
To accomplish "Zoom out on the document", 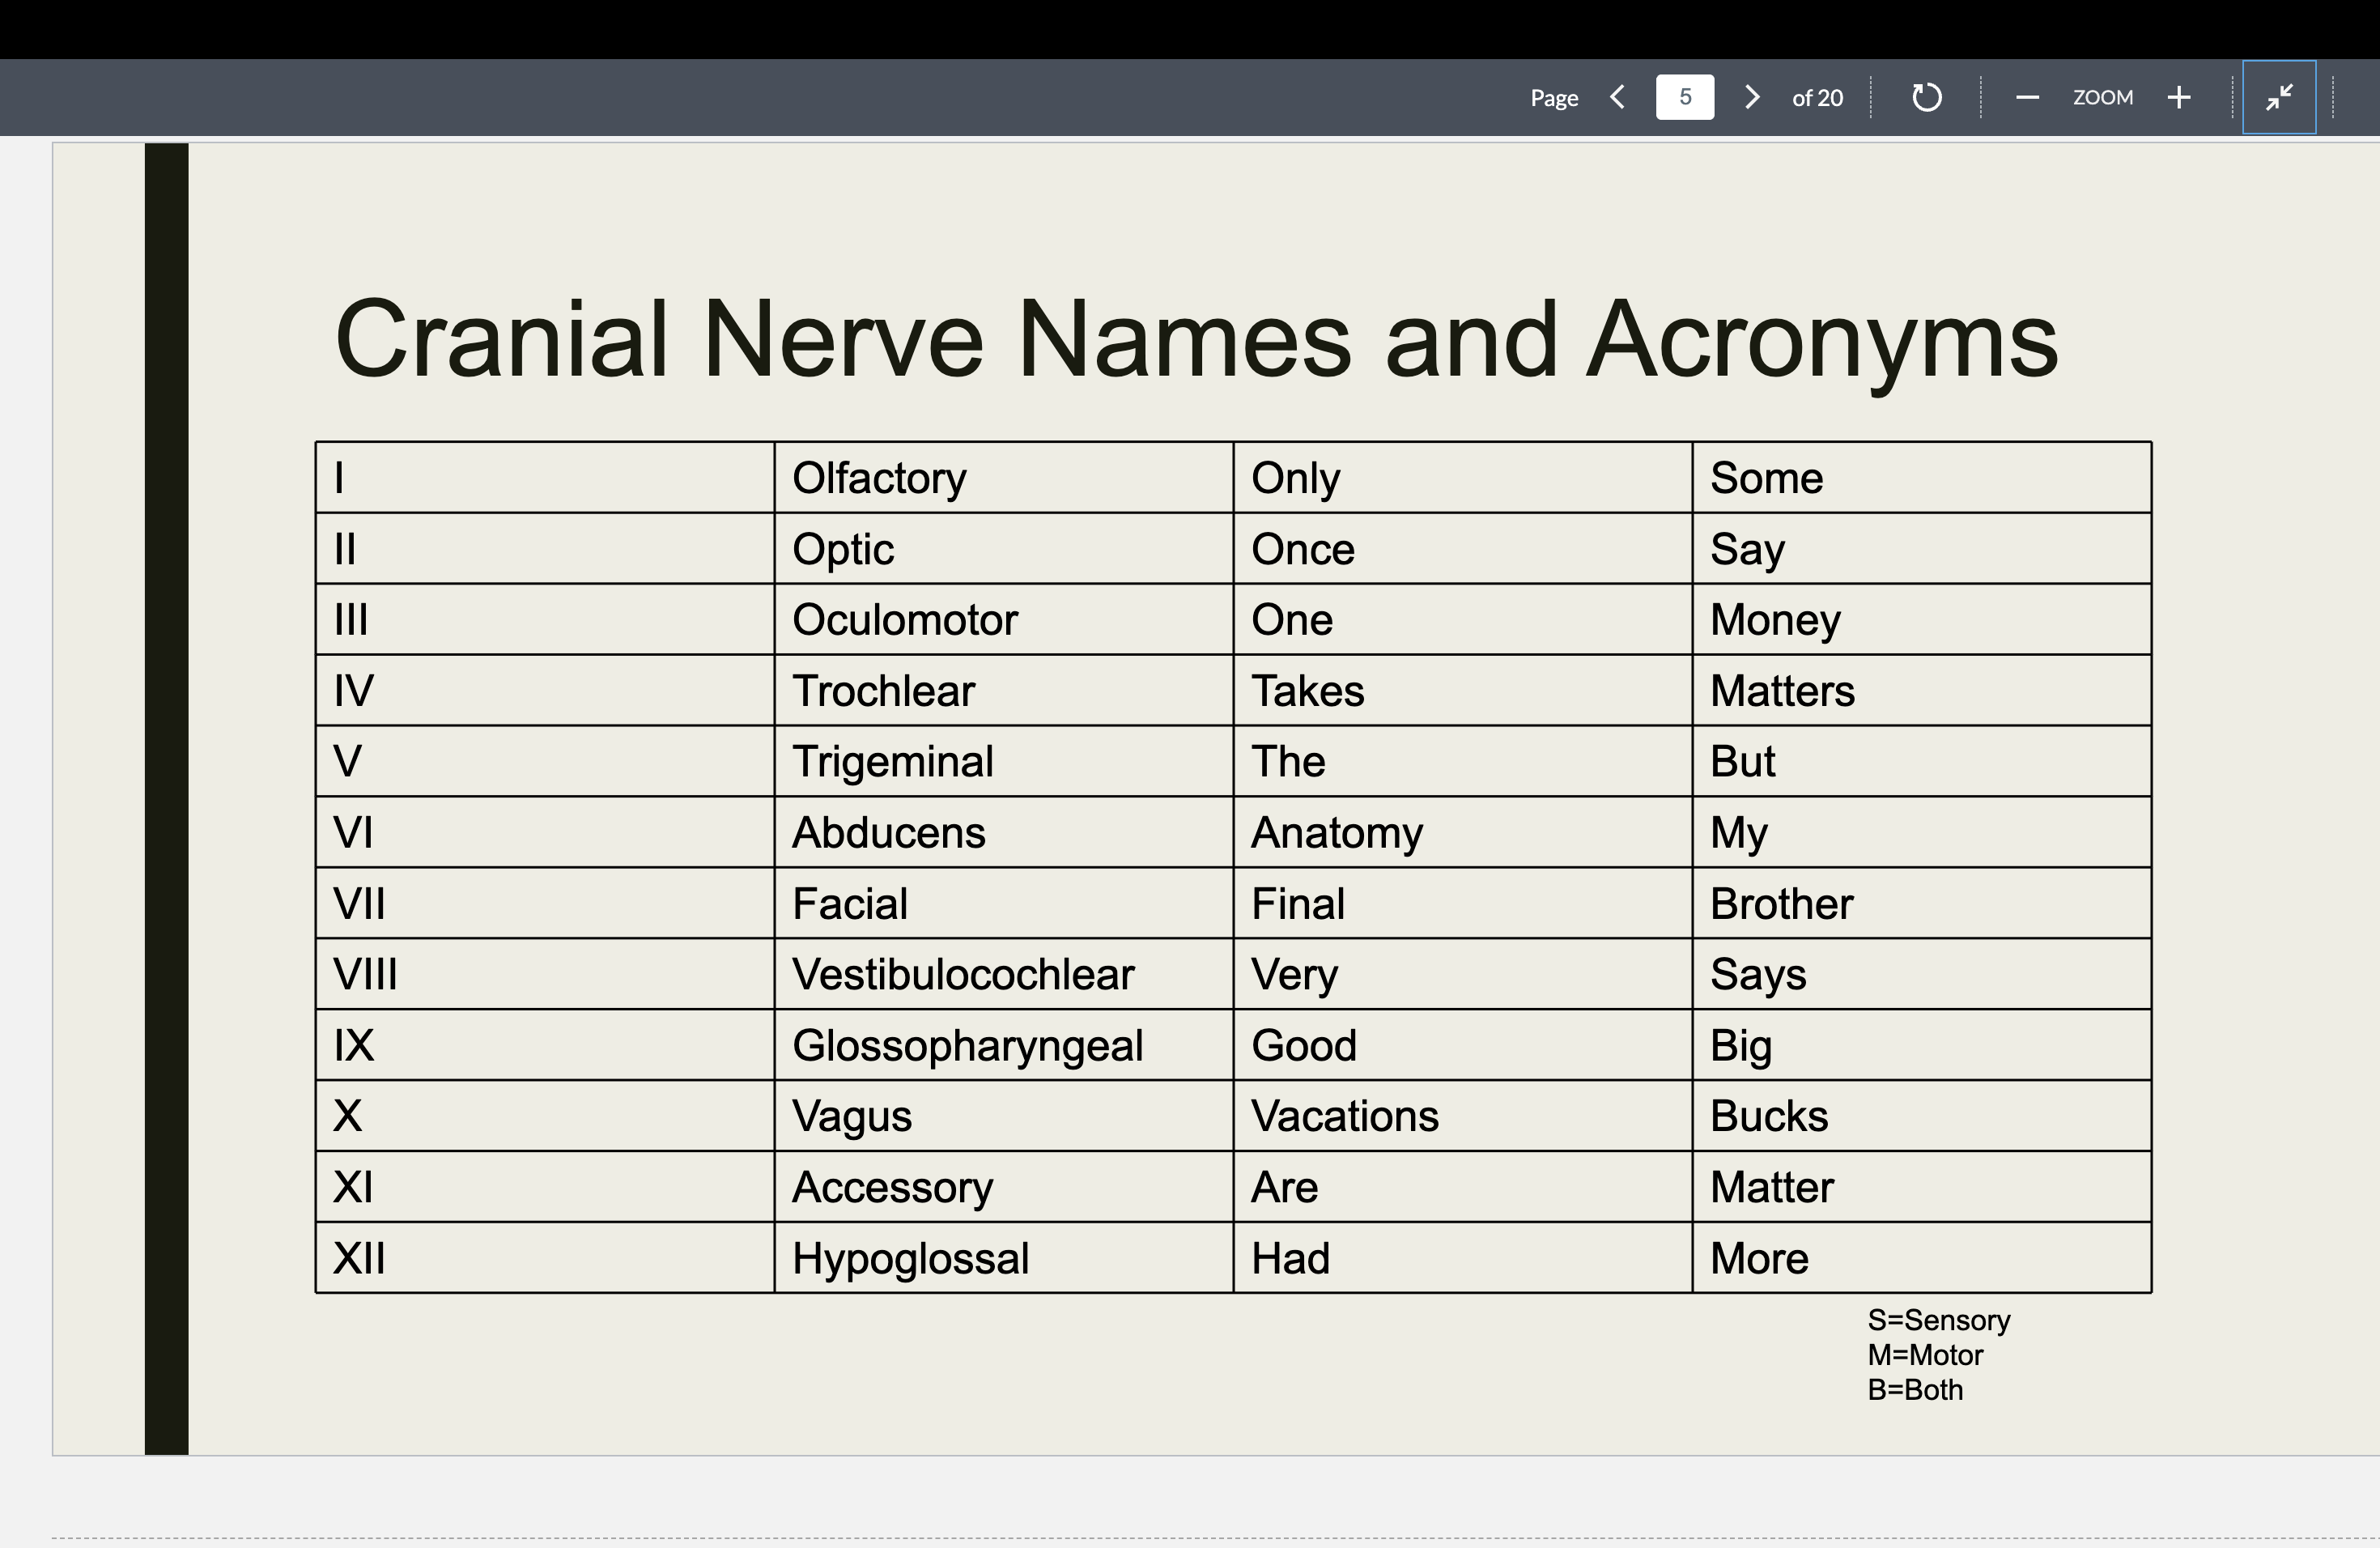I will (x=2027, y=97).
